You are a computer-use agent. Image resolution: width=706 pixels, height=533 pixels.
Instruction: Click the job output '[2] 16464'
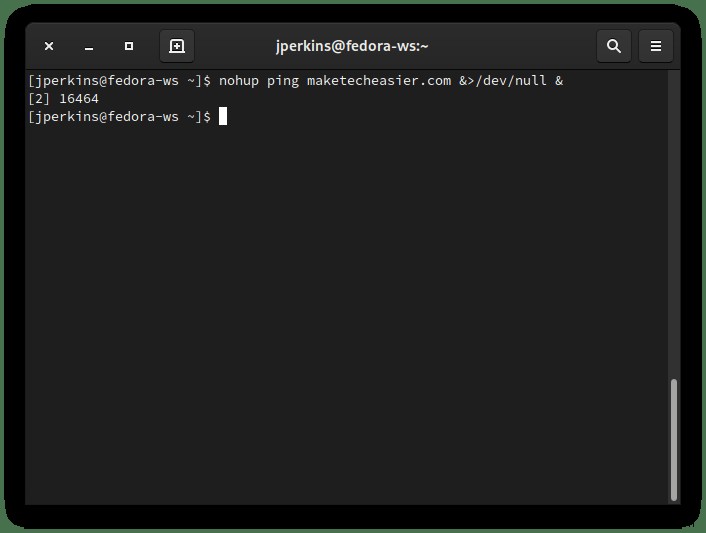(x=63, y=99)
